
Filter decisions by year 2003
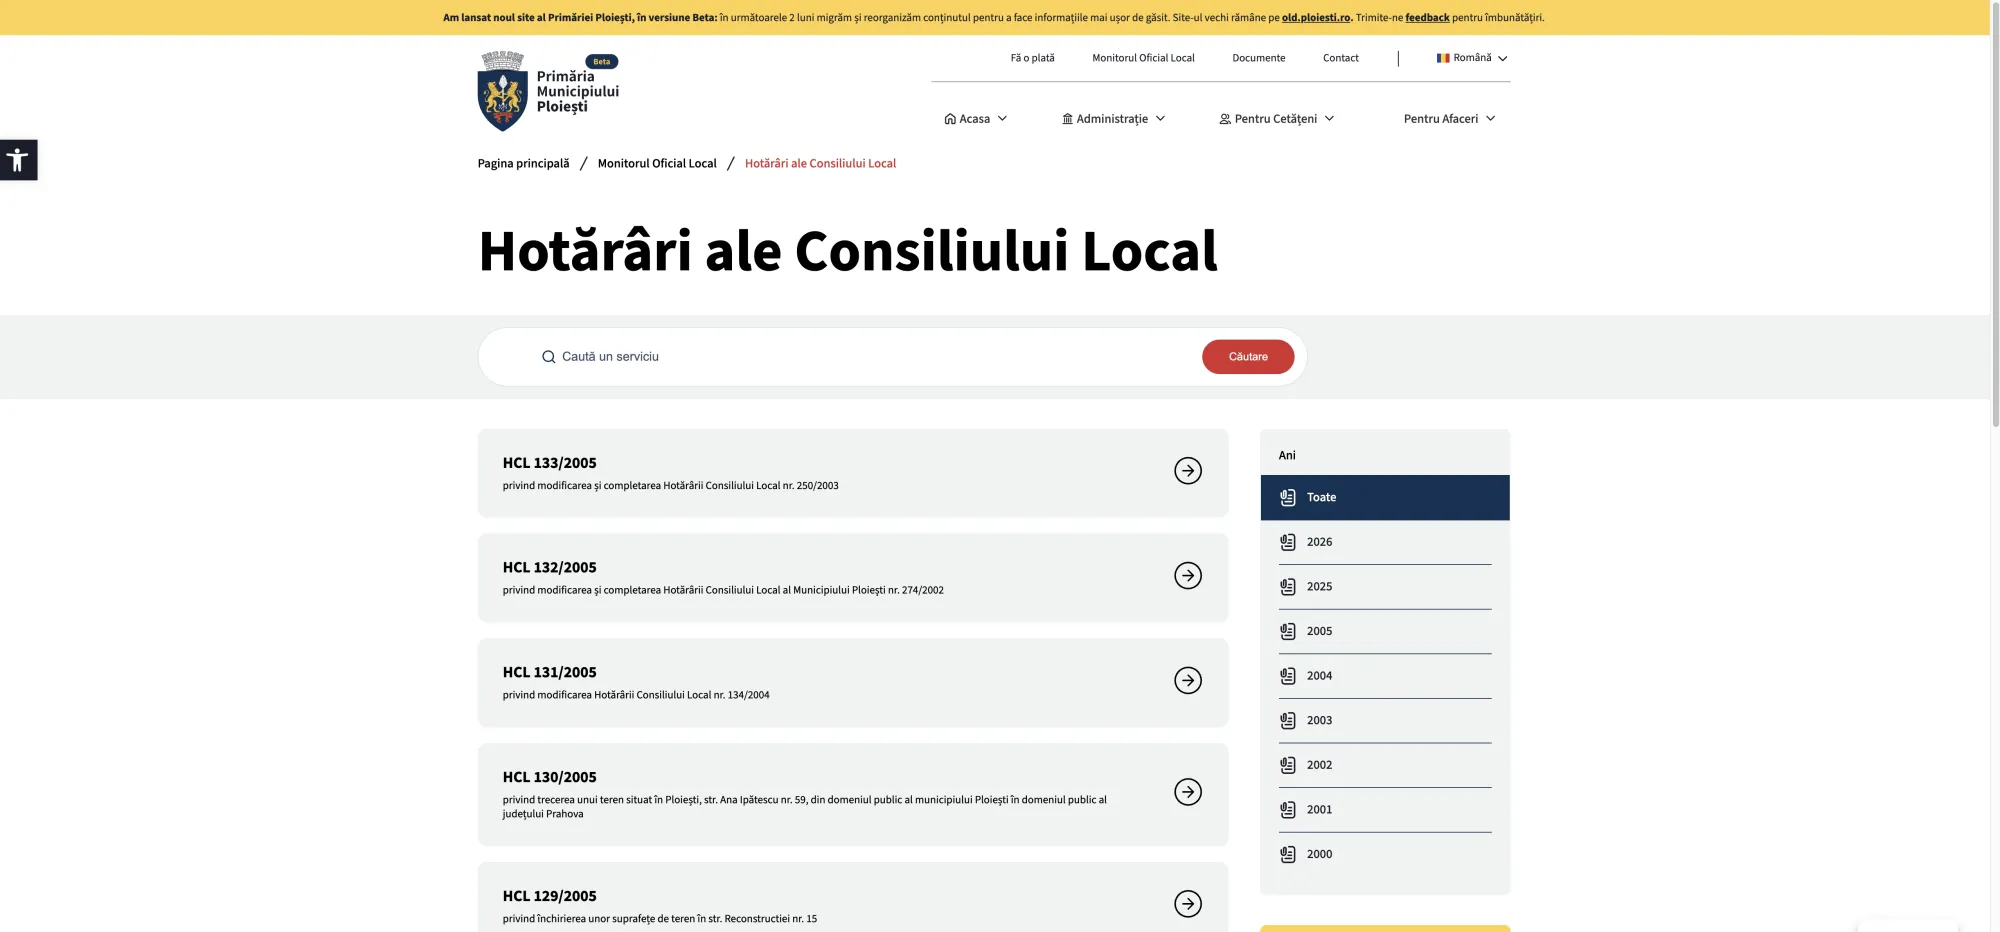(1318, 720)
